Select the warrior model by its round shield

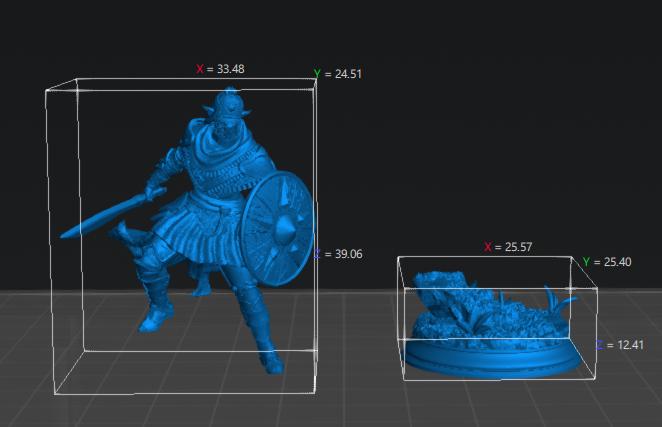pos(277,228)
